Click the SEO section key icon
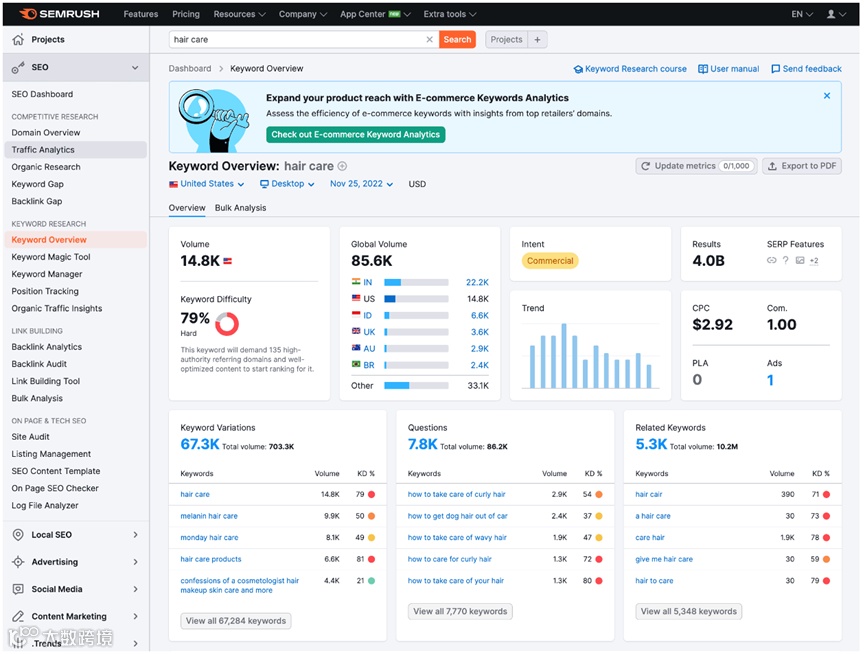 pos(18,67)
